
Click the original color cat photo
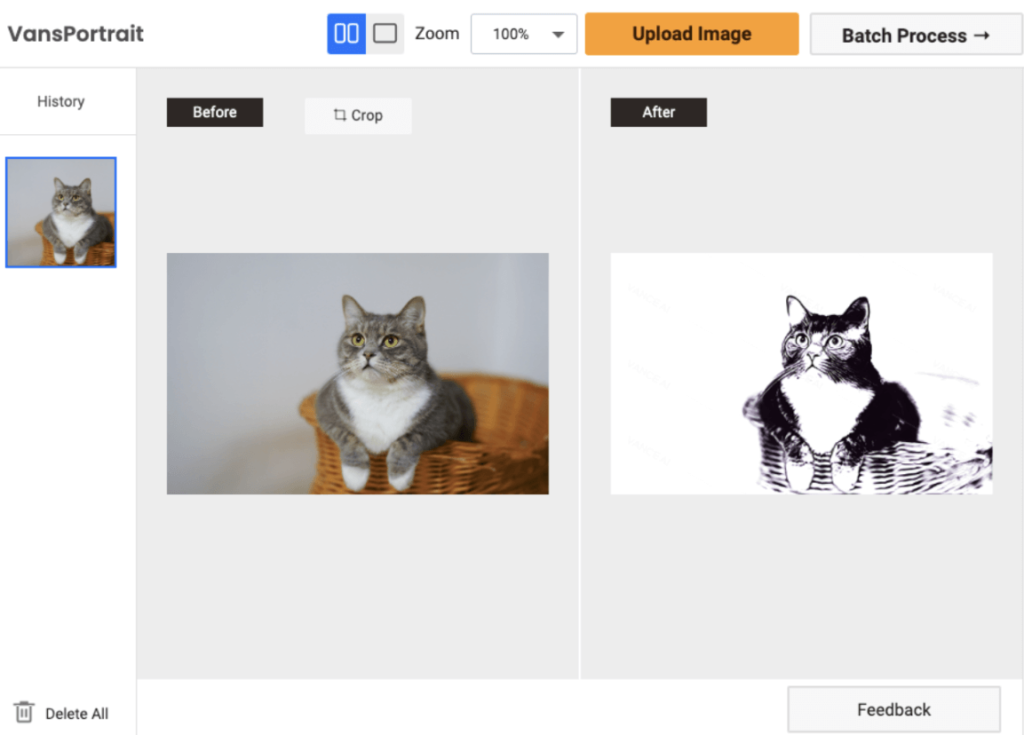point(357,373)
